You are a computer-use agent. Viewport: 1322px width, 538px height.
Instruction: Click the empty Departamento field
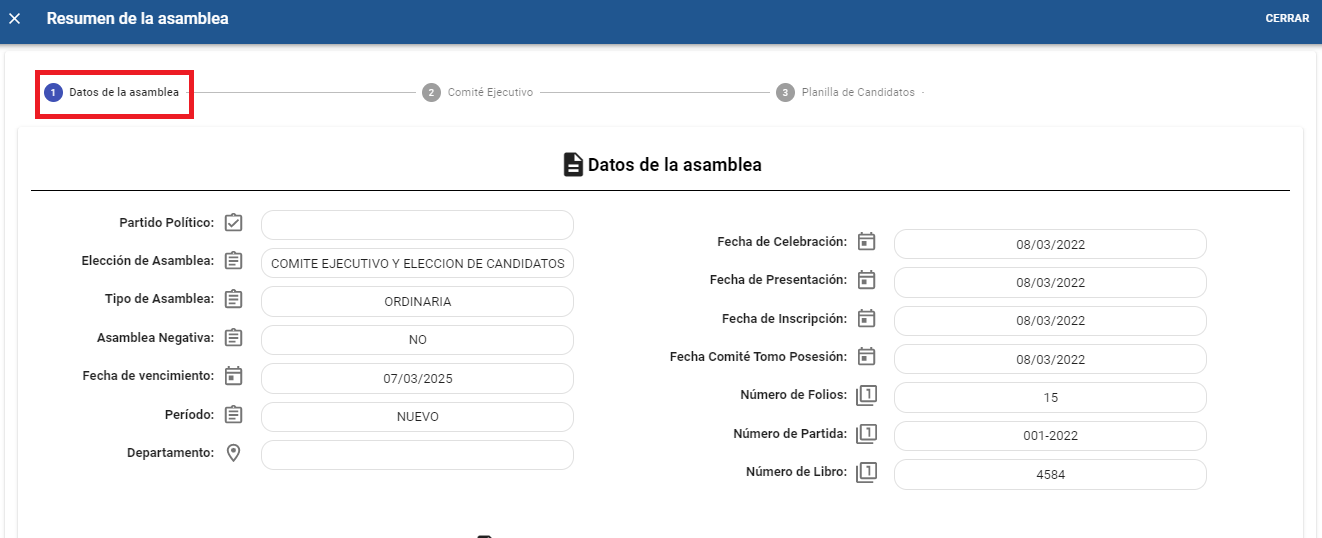point(417,455)
